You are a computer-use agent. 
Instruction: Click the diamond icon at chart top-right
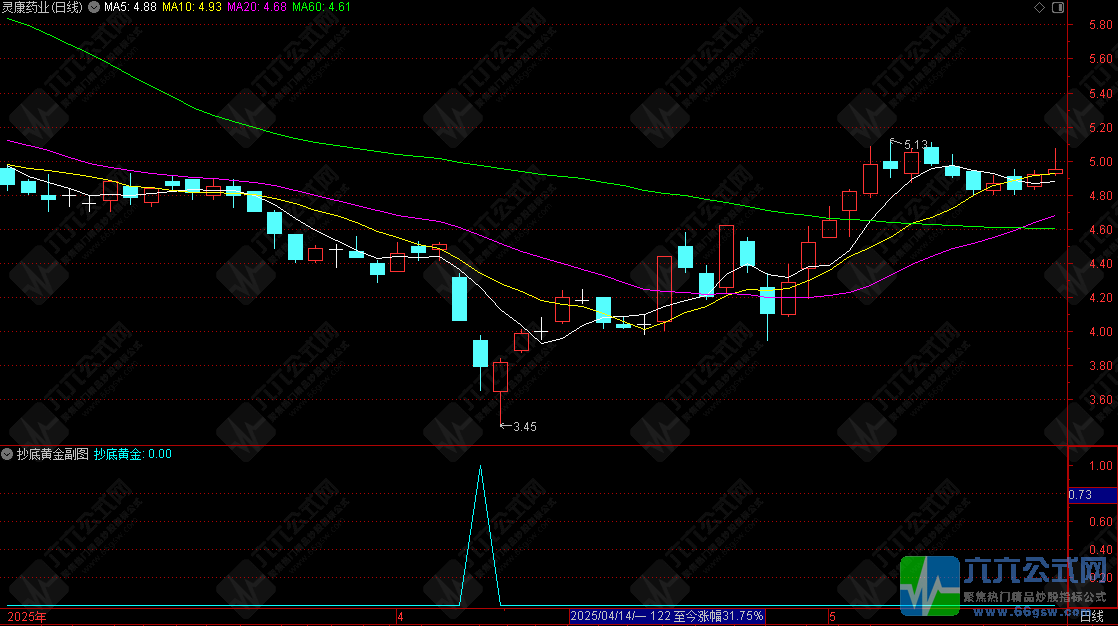[1040, 7]
